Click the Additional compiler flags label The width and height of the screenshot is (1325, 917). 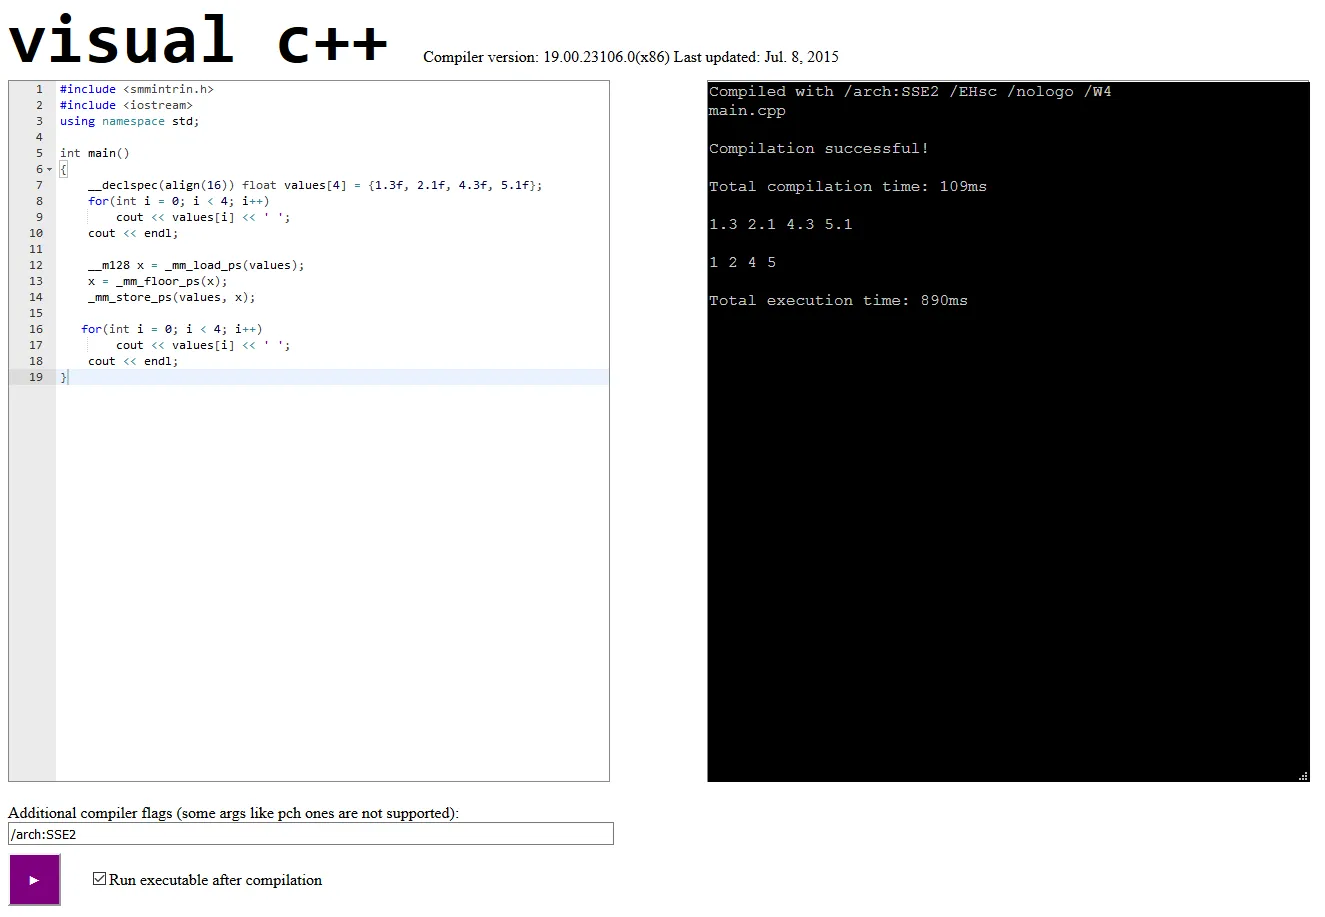(233, 813)
